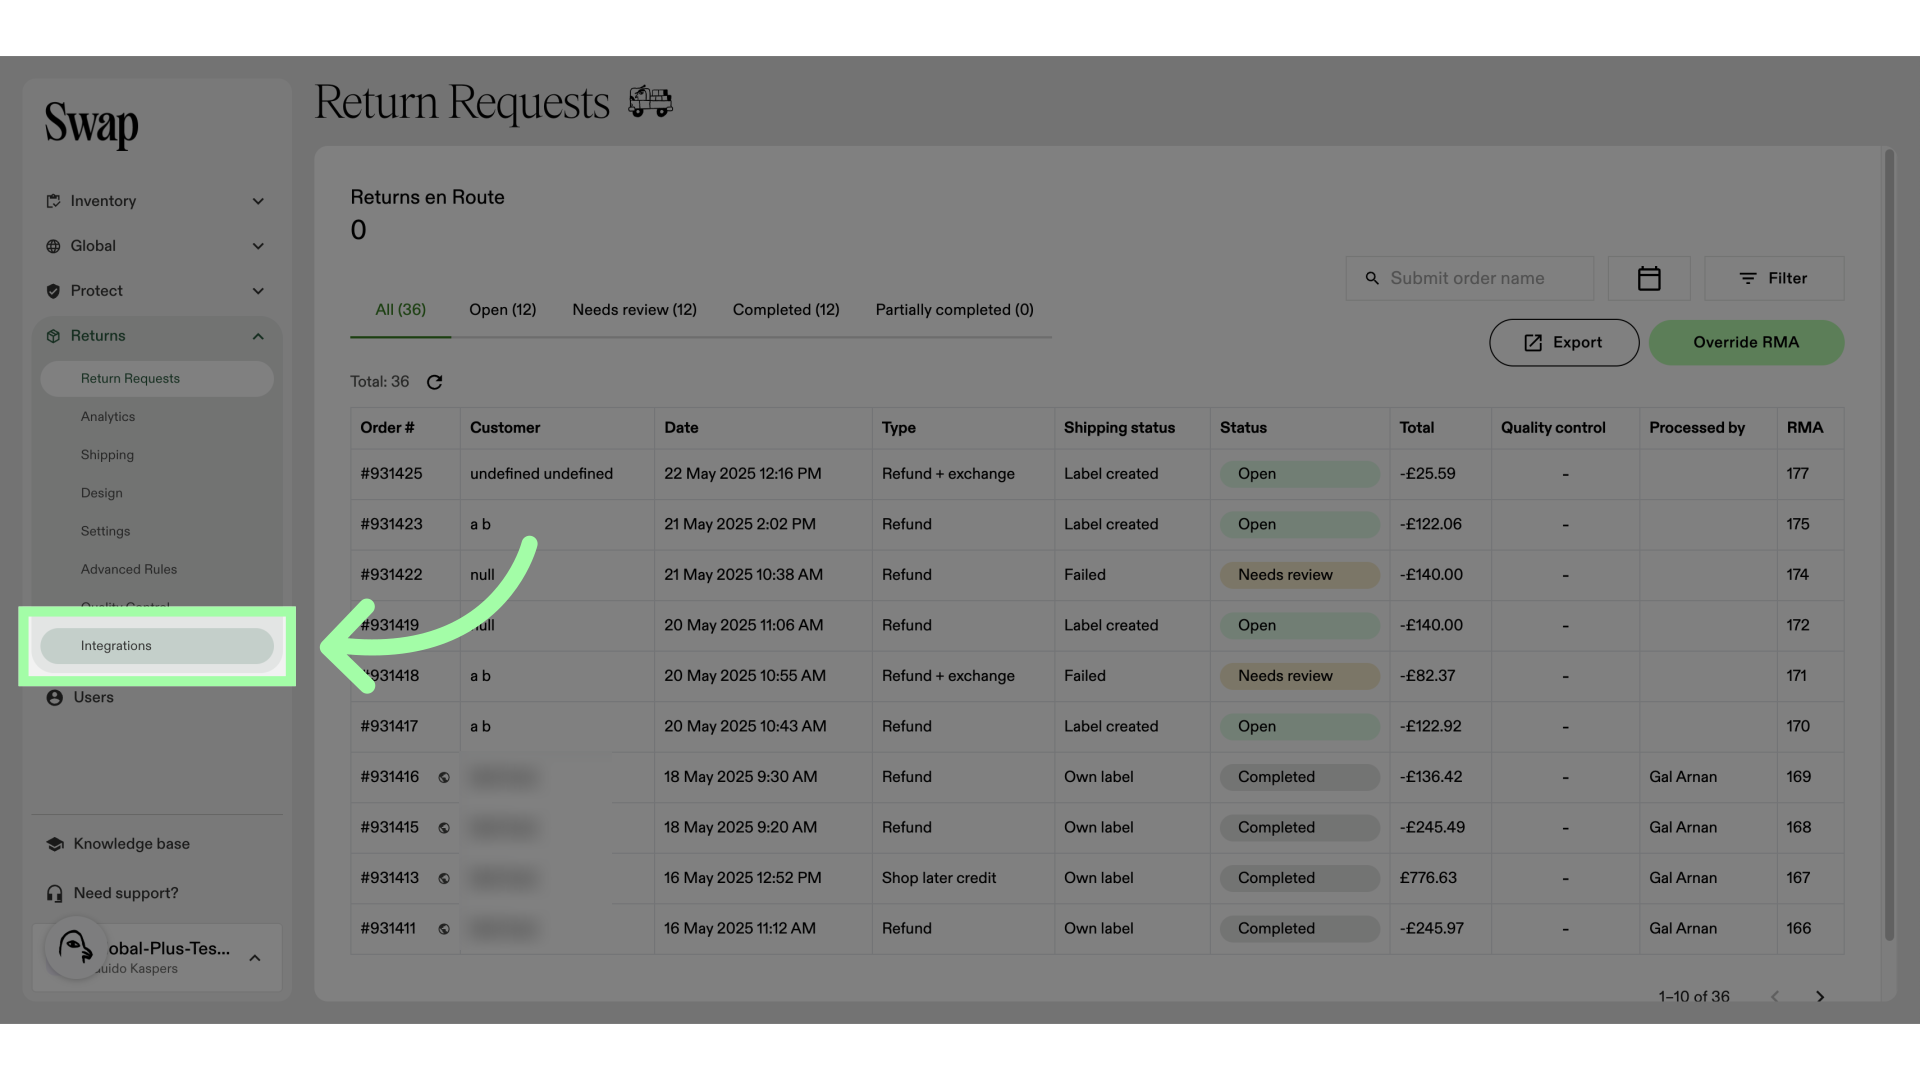Click the Inventory sidebar icon
This screenshot has height=1080, width=1920.
point(53,201)
